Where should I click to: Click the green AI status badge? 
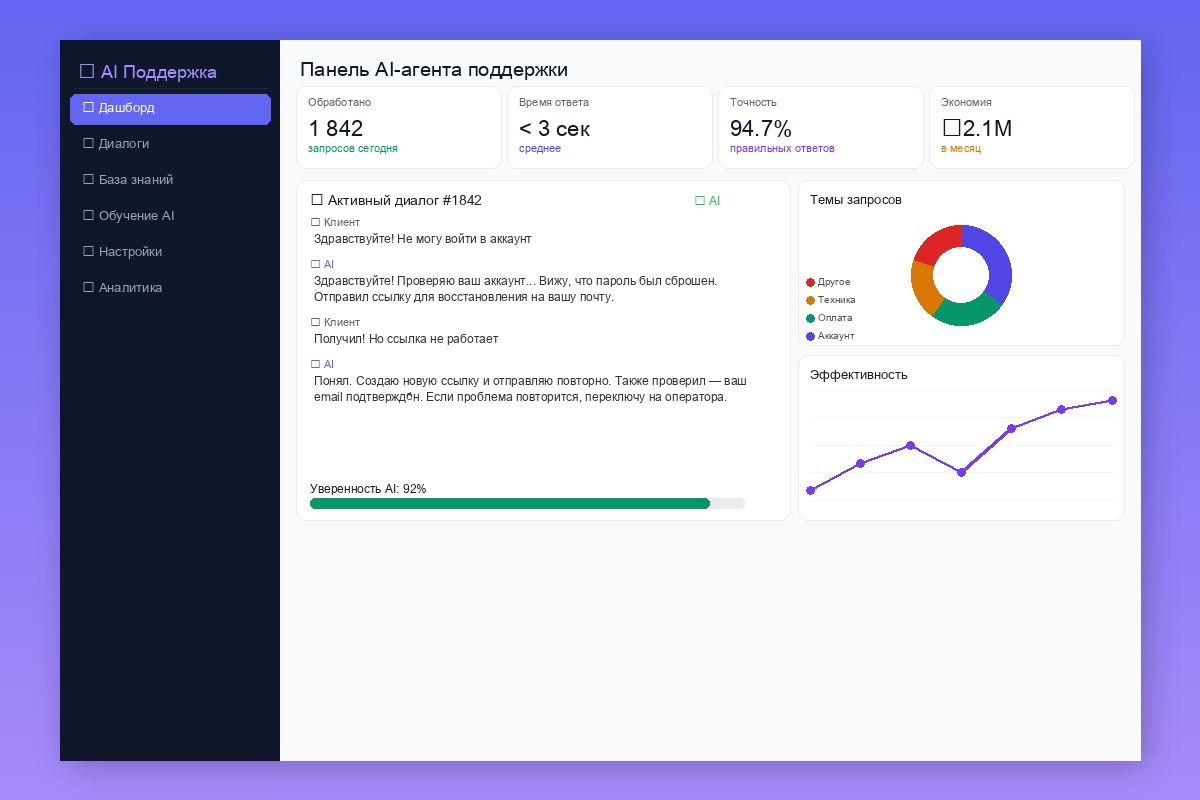point(707,200)
